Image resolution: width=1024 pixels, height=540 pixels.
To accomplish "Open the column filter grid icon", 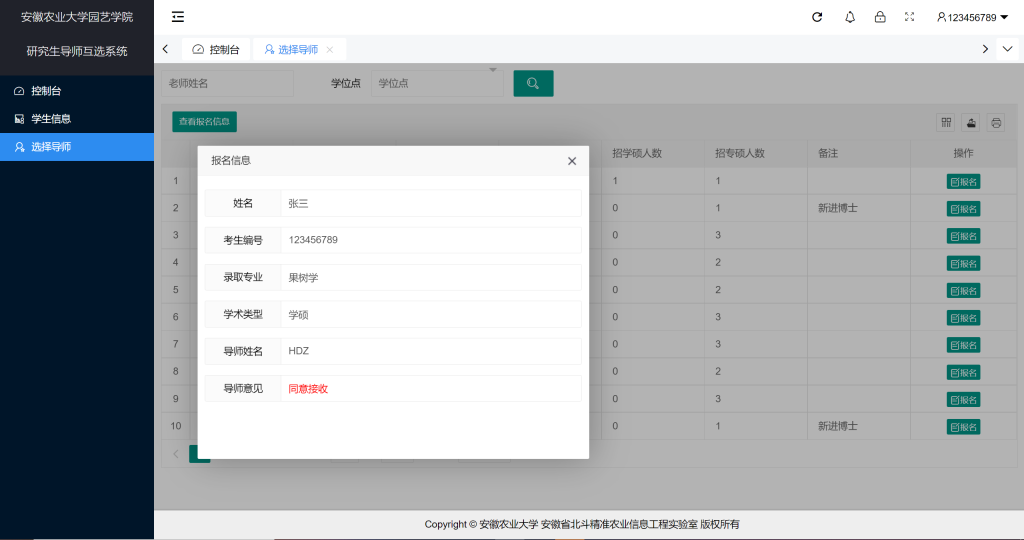I will pos(945,122).
